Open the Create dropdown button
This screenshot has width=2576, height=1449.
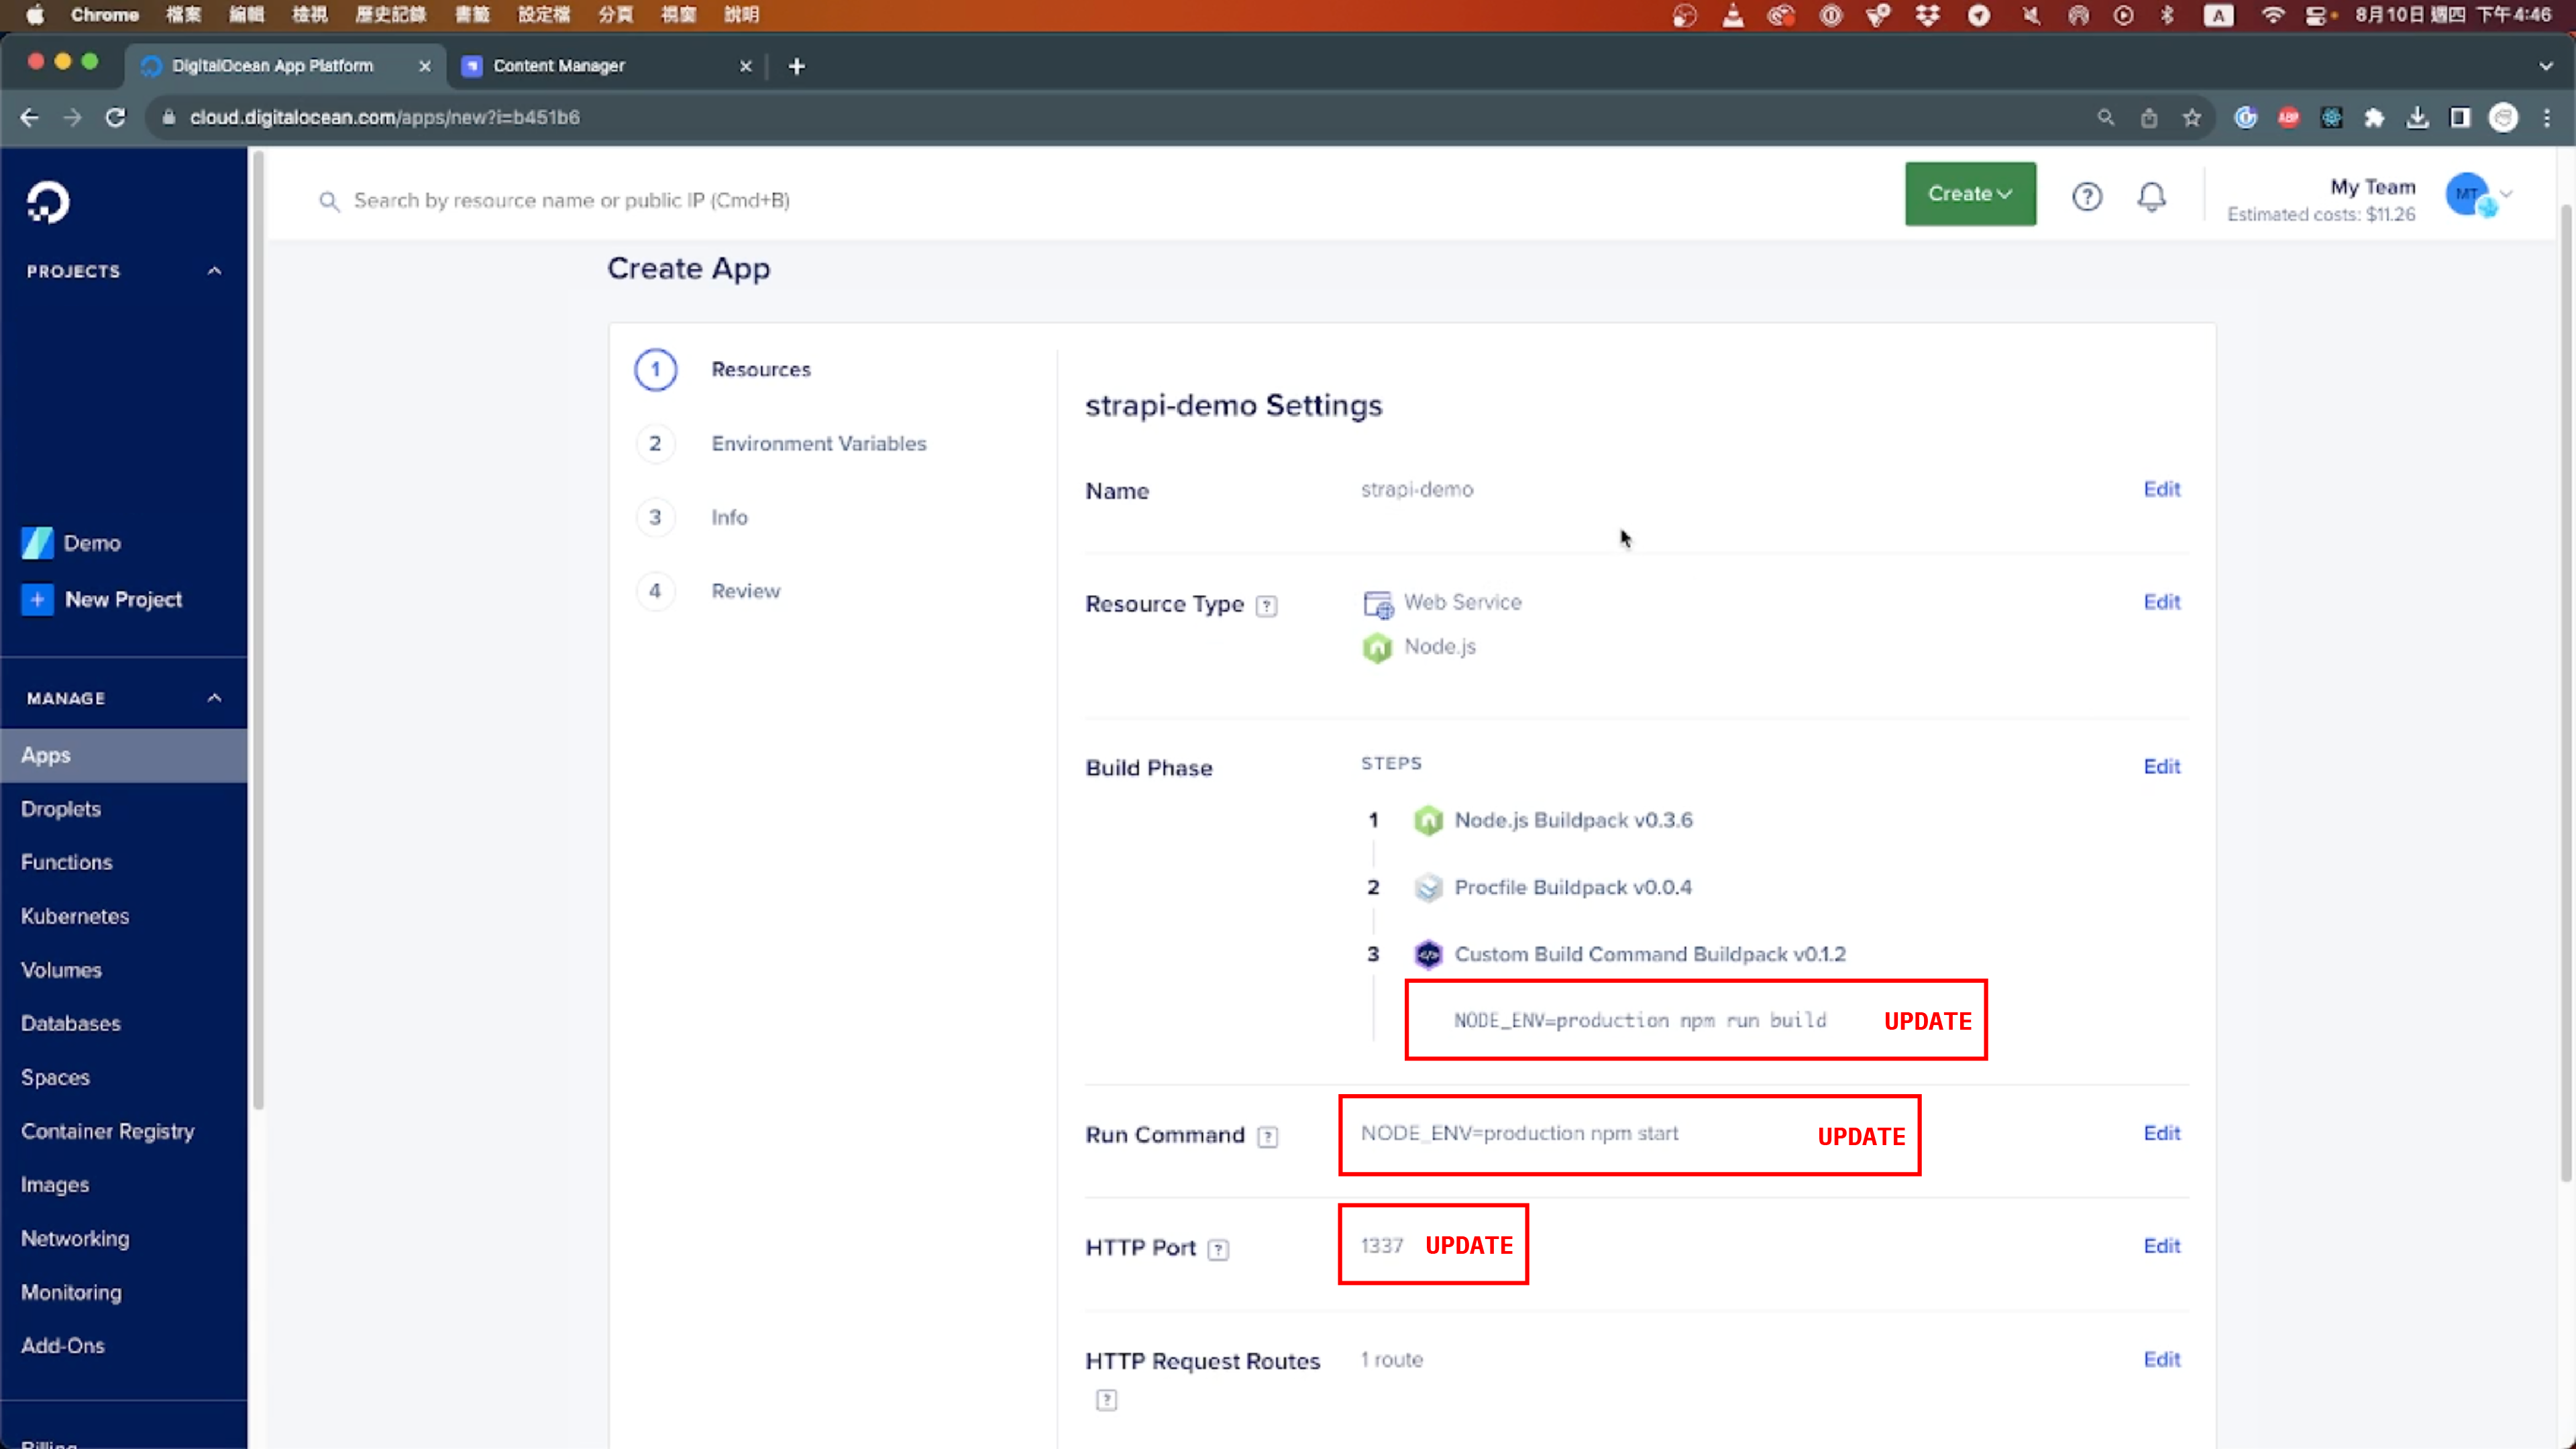[1969, 194]
